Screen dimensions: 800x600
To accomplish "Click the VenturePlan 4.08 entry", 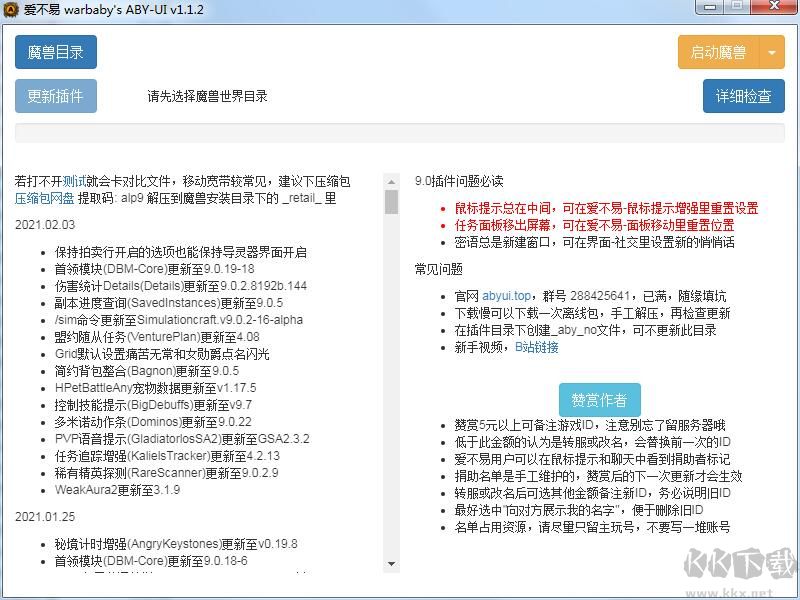I will pos(157,337).
